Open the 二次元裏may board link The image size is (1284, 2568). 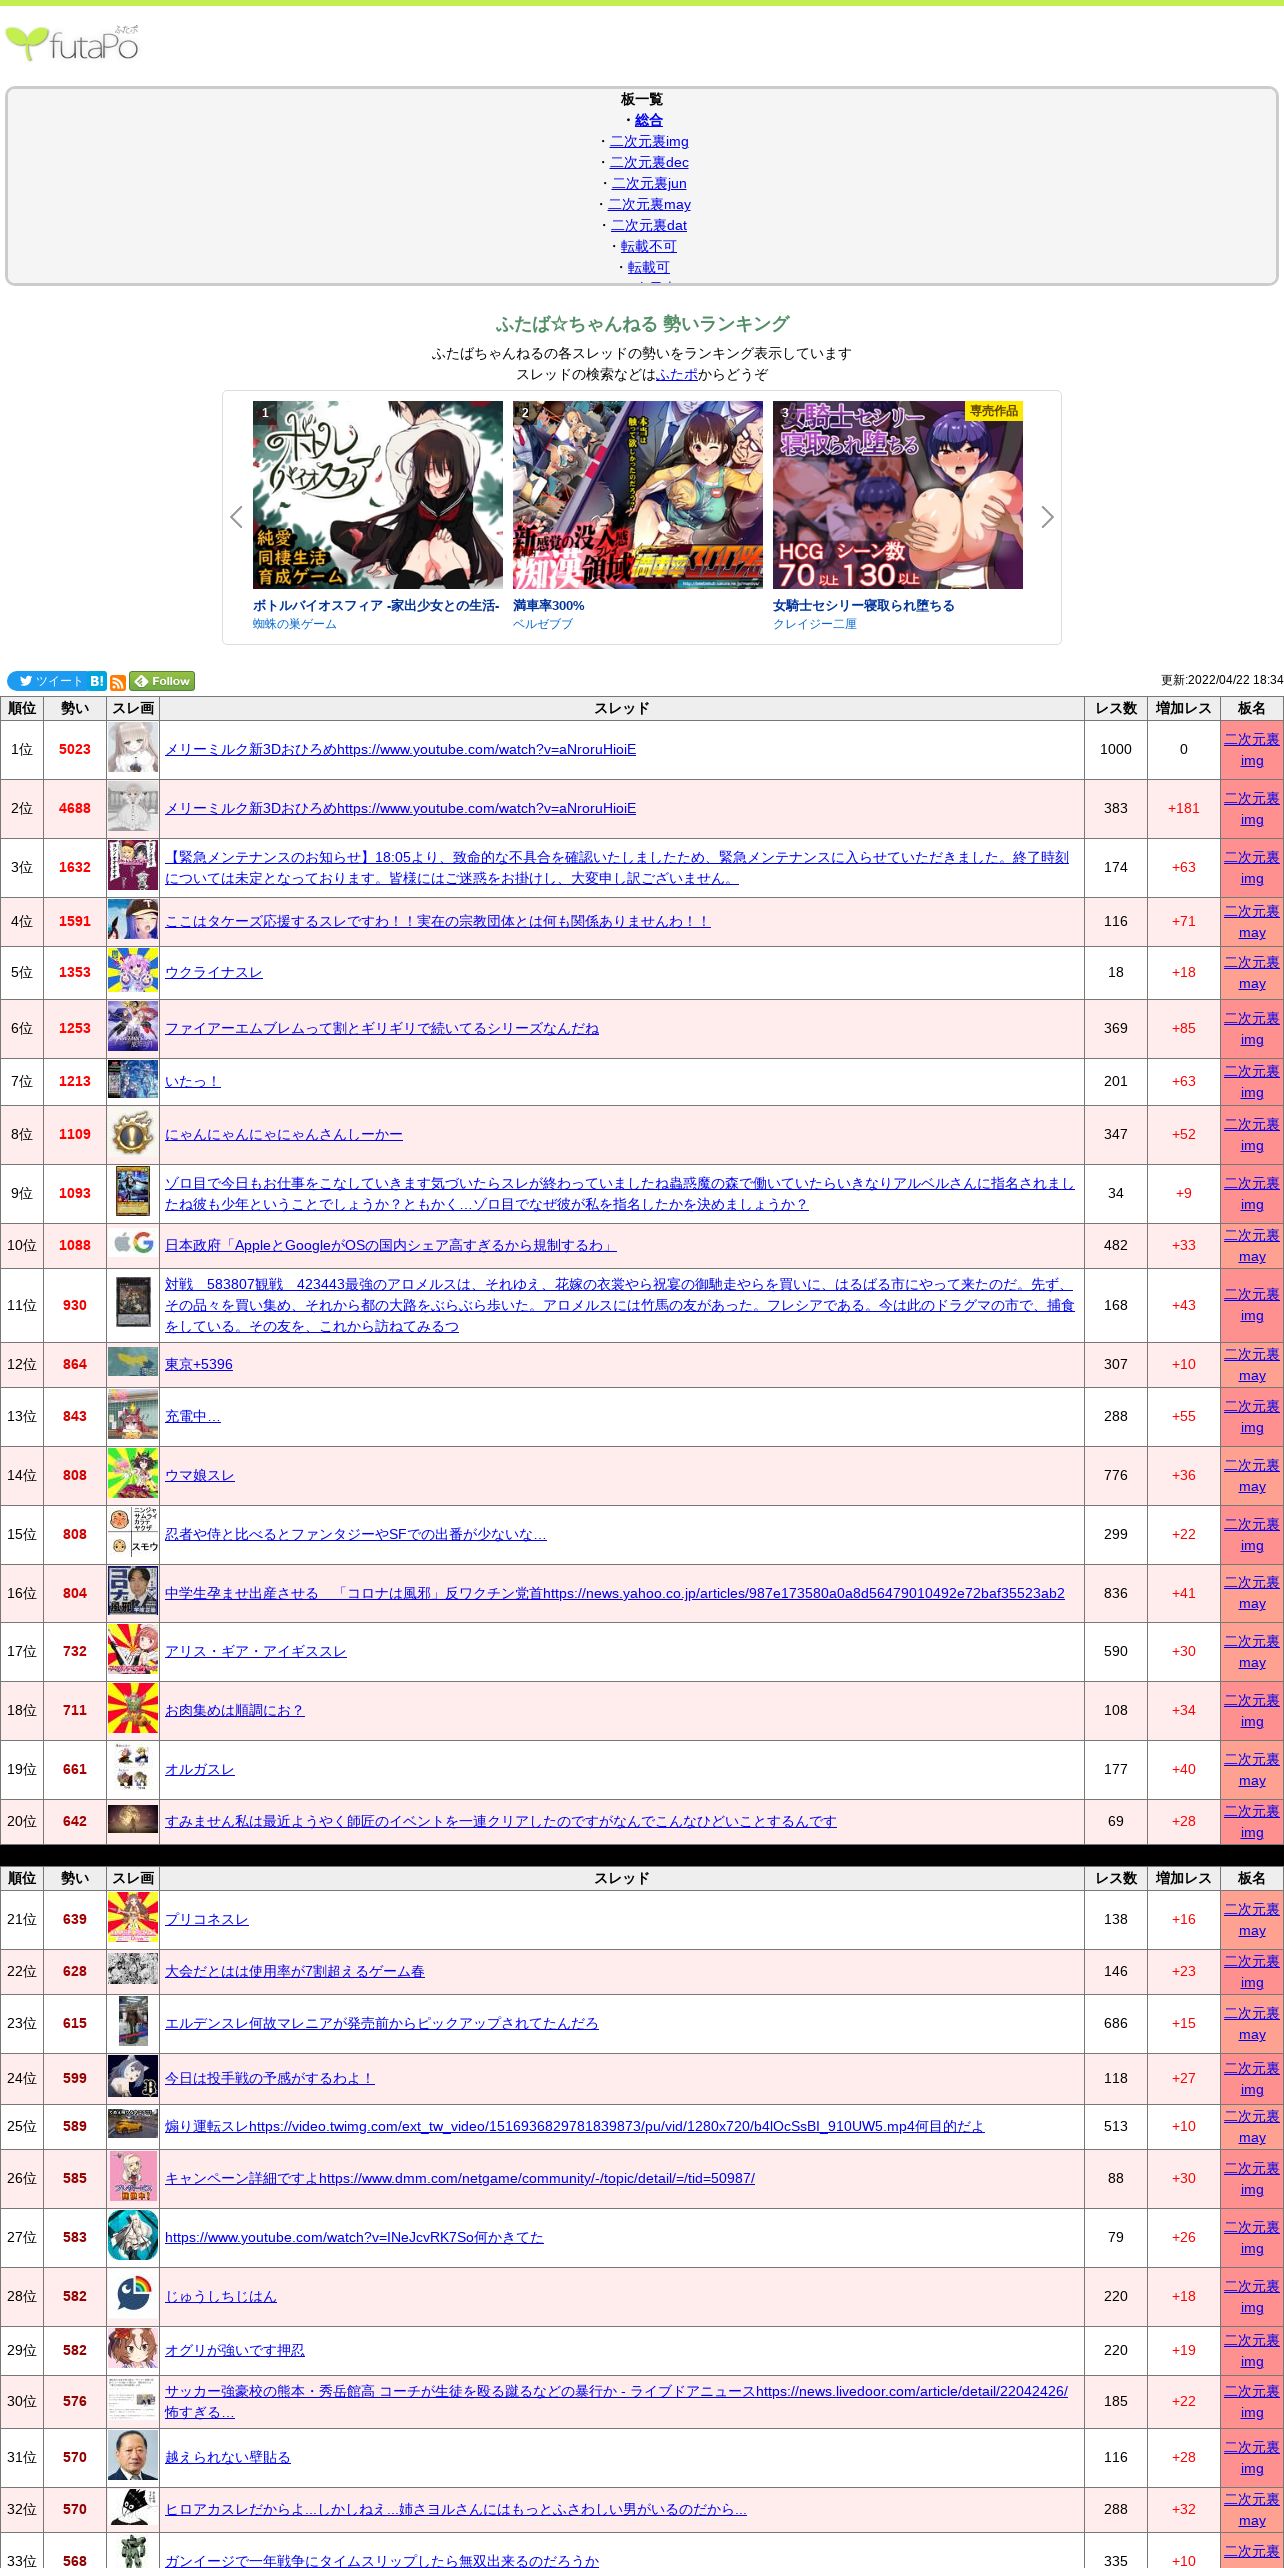[649, 204]
